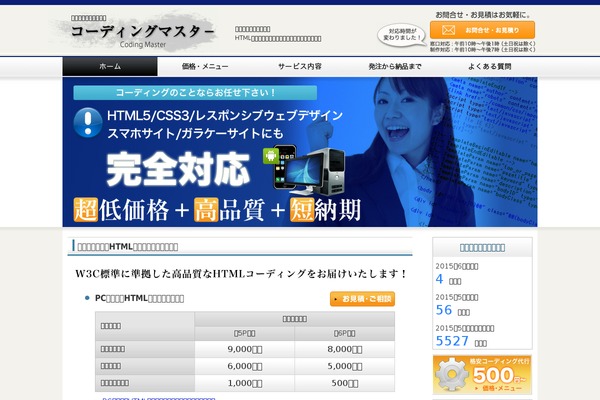Click the smiling woman hero image
600x400 pixels.
point(411,153)
